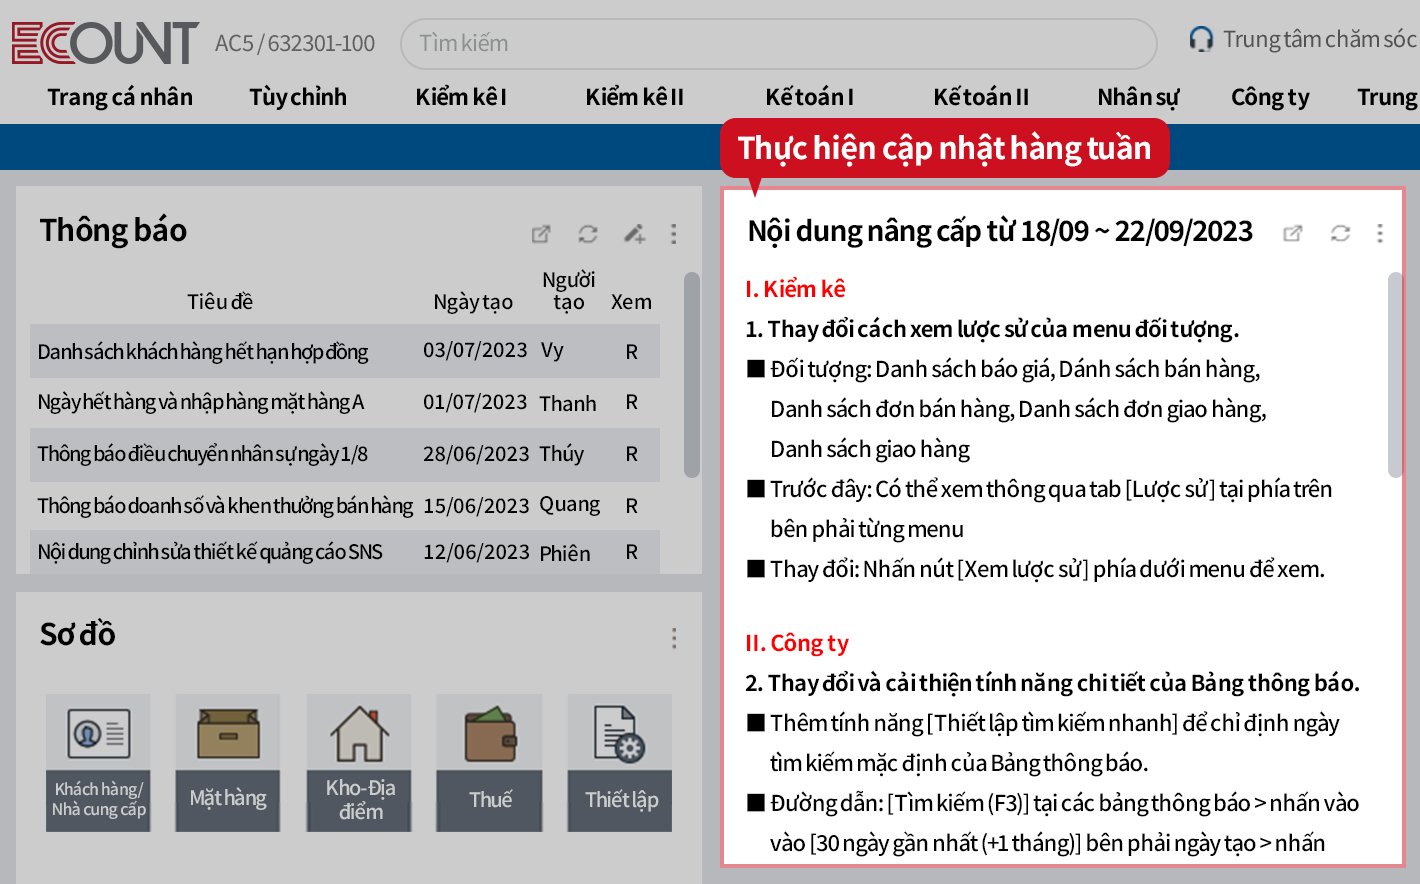Click the Tìm kiếm search field
The width and height of the screenshot is (1420, 884).
[778, 43]
